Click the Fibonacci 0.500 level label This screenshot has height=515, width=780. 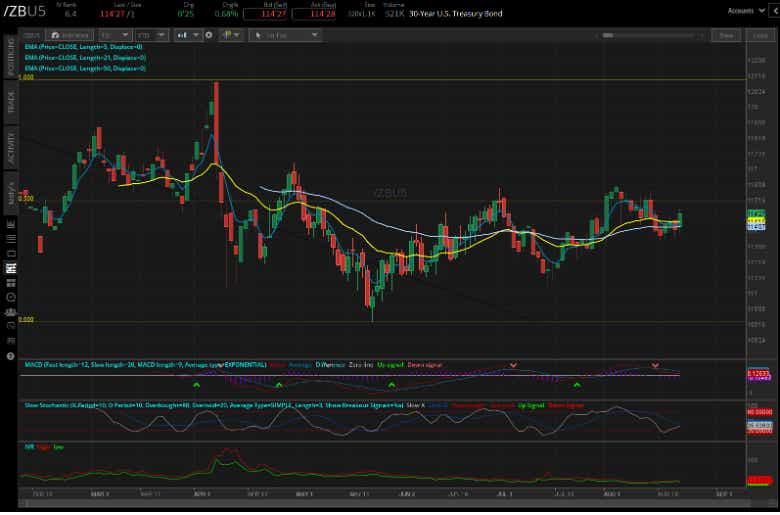pos(25,199)
